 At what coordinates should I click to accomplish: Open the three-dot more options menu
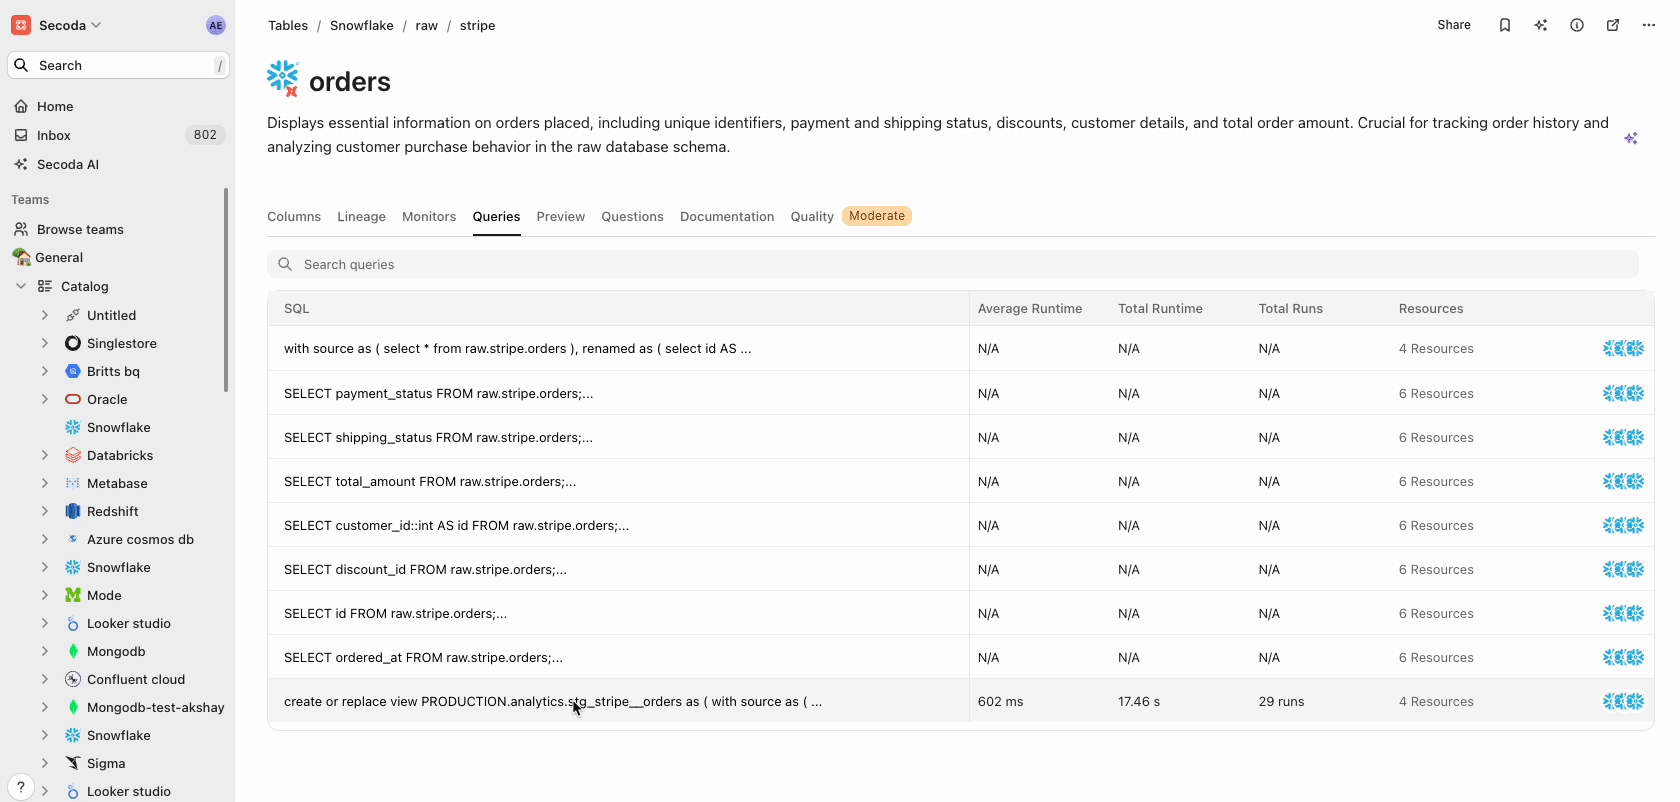pos(1648,25)
